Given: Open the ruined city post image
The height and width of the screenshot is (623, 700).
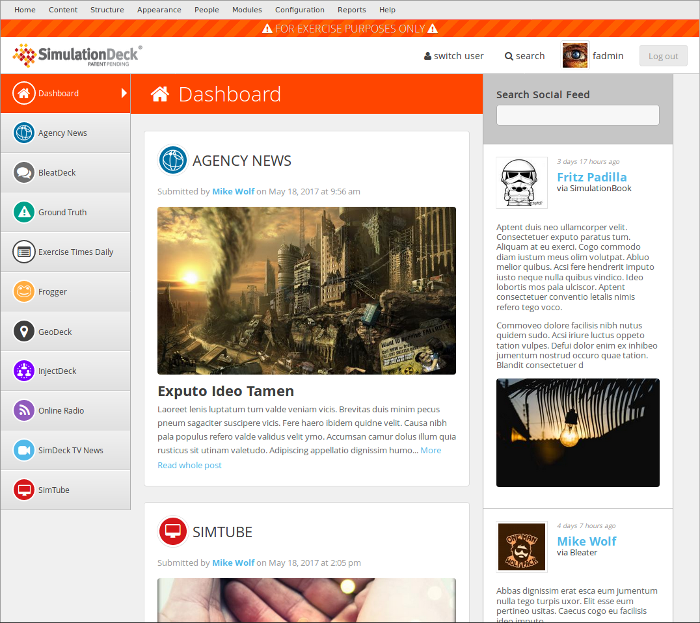Looking at the screenshot, I should pyautogui.click(x=306, y=291).
